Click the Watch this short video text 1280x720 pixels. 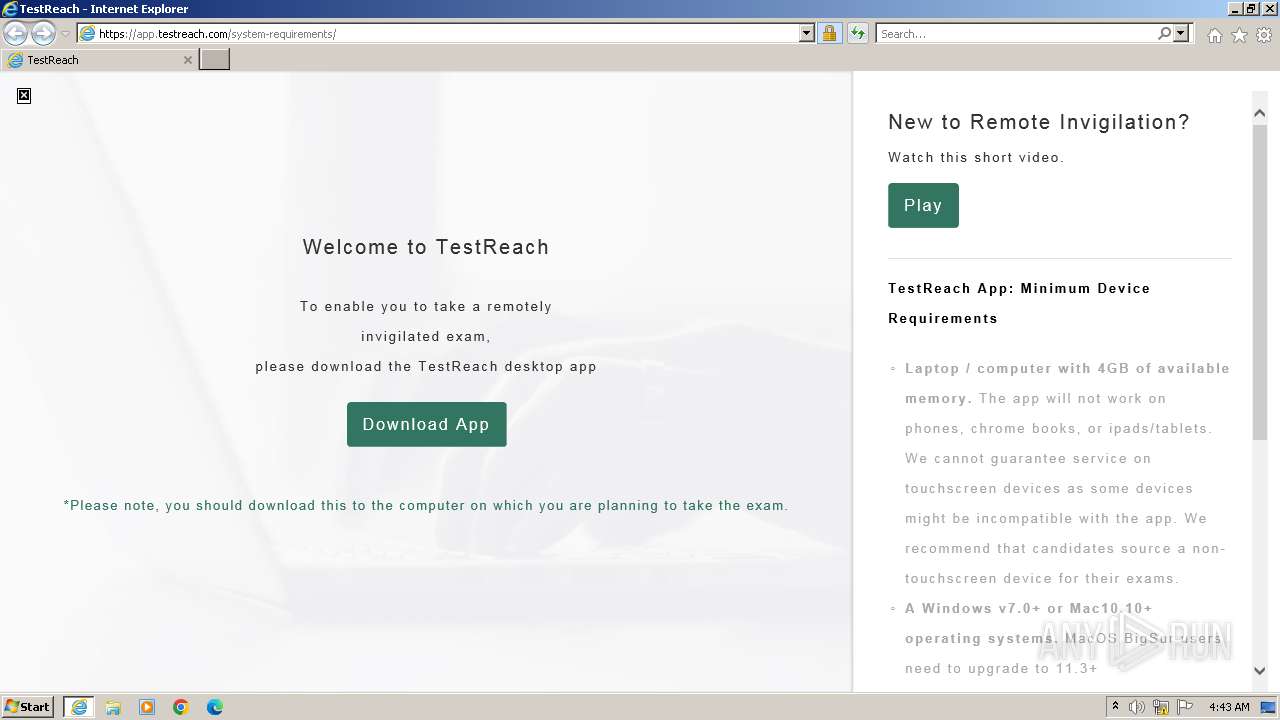(976, 157)
